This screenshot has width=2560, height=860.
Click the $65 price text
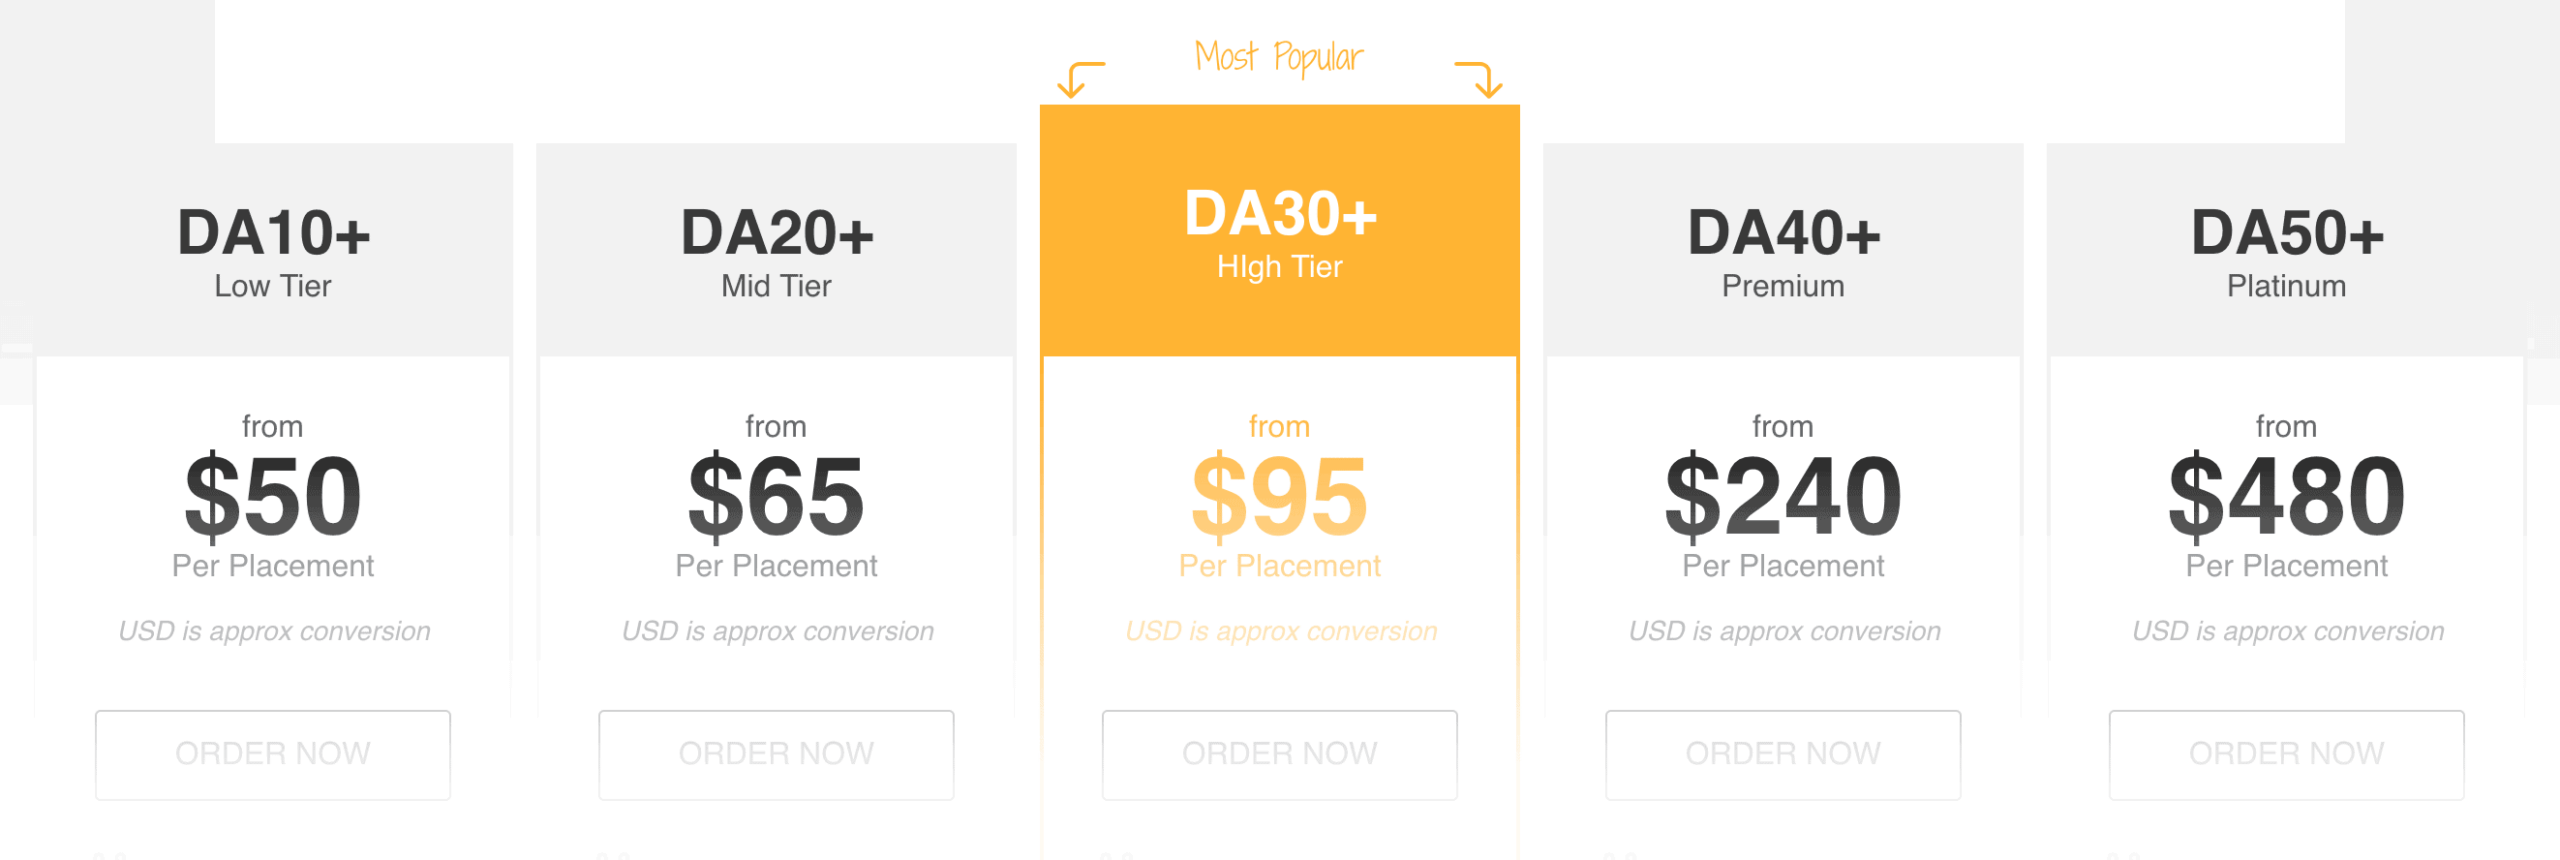point(777,496)
